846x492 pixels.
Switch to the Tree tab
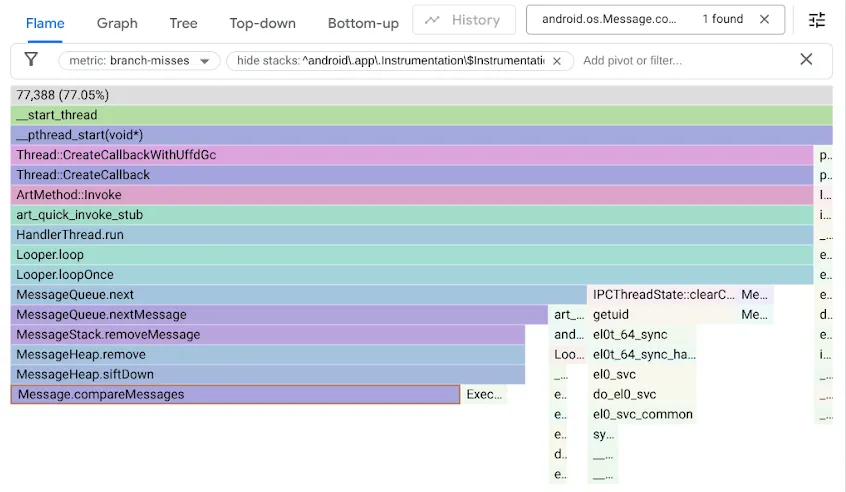tap(183, 23)
